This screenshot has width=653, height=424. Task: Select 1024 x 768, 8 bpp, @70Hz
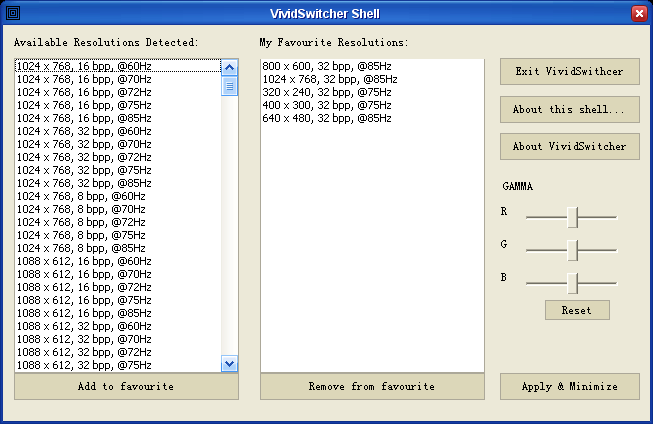(x=118, y=209)
